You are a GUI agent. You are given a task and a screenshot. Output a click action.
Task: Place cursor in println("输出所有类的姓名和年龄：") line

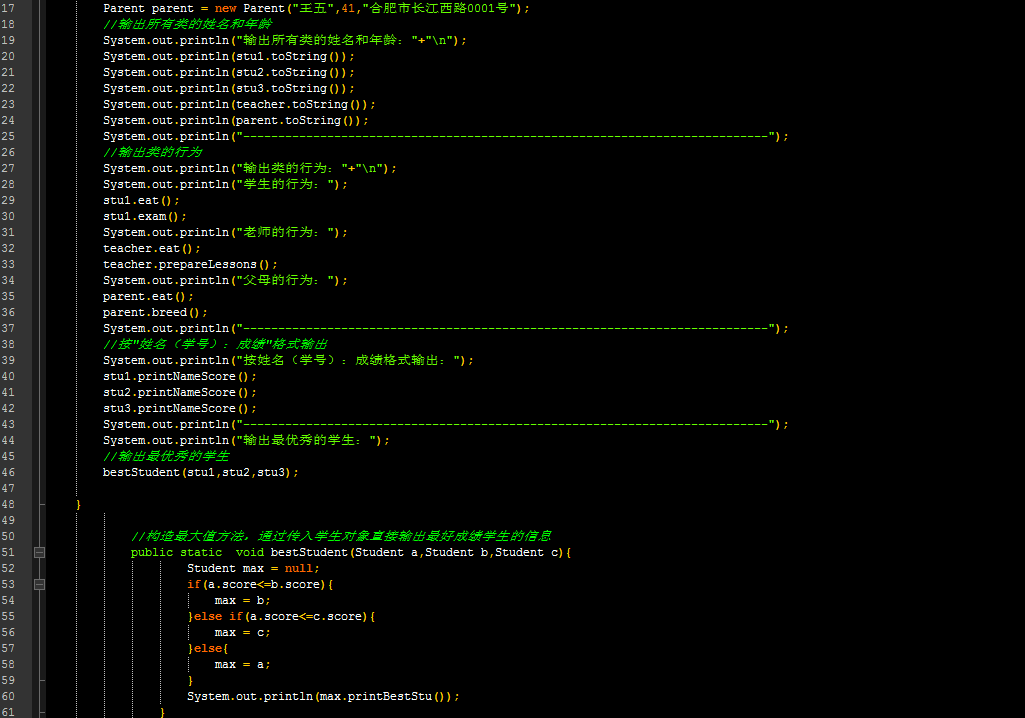click(285, 41)
